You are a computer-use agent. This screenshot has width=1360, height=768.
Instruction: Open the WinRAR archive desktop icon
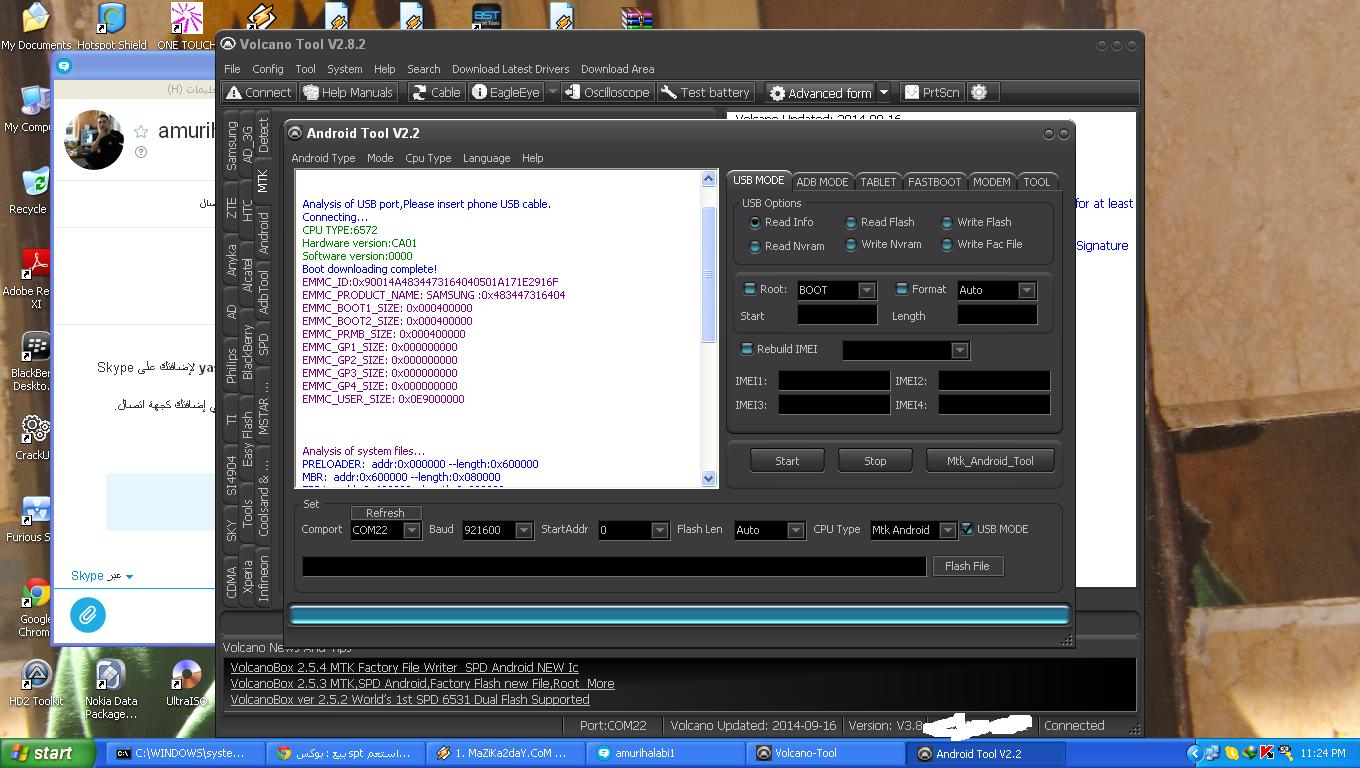(636, 17)
